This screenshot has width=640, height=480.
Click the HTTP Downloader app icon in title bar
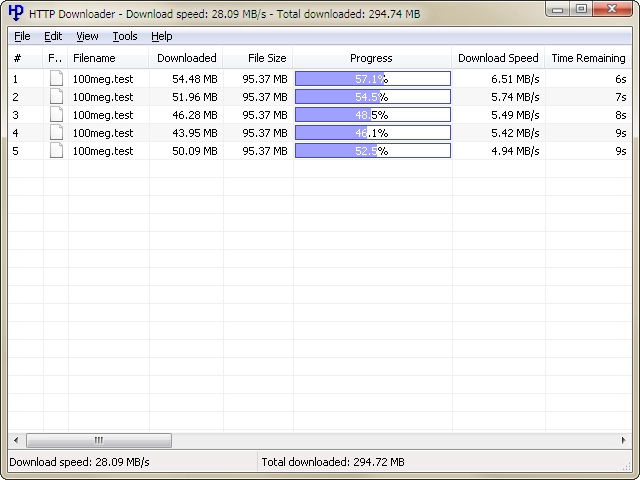(x=16, y=13)
